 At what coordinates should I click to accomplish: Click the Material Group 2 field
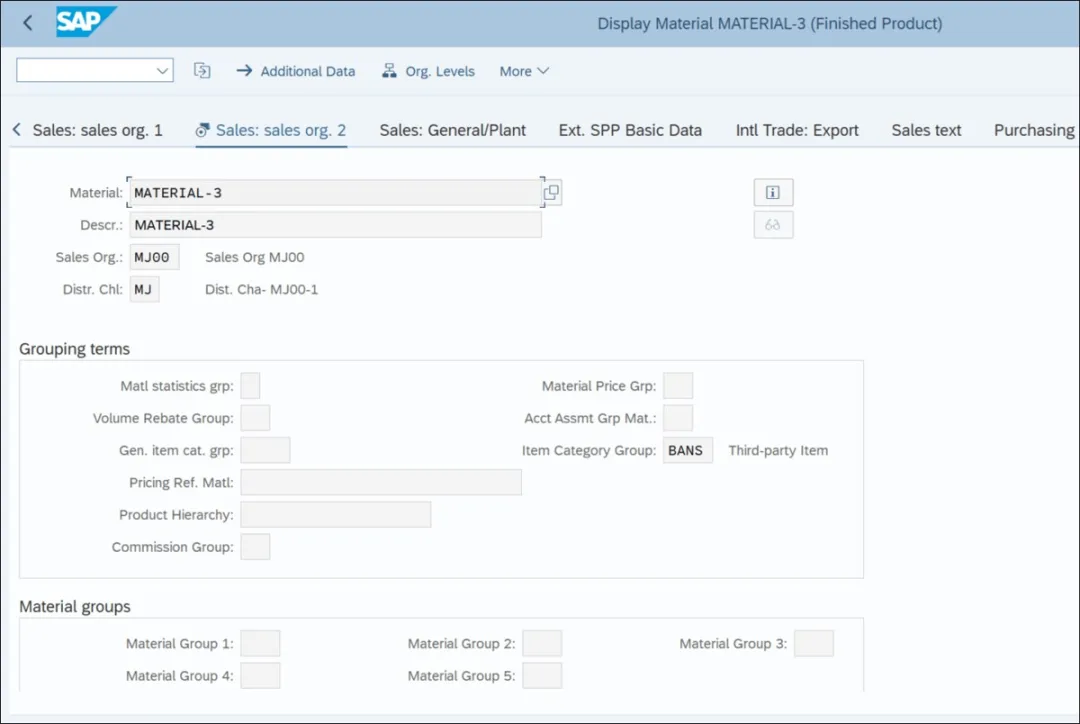click(542, 643)
